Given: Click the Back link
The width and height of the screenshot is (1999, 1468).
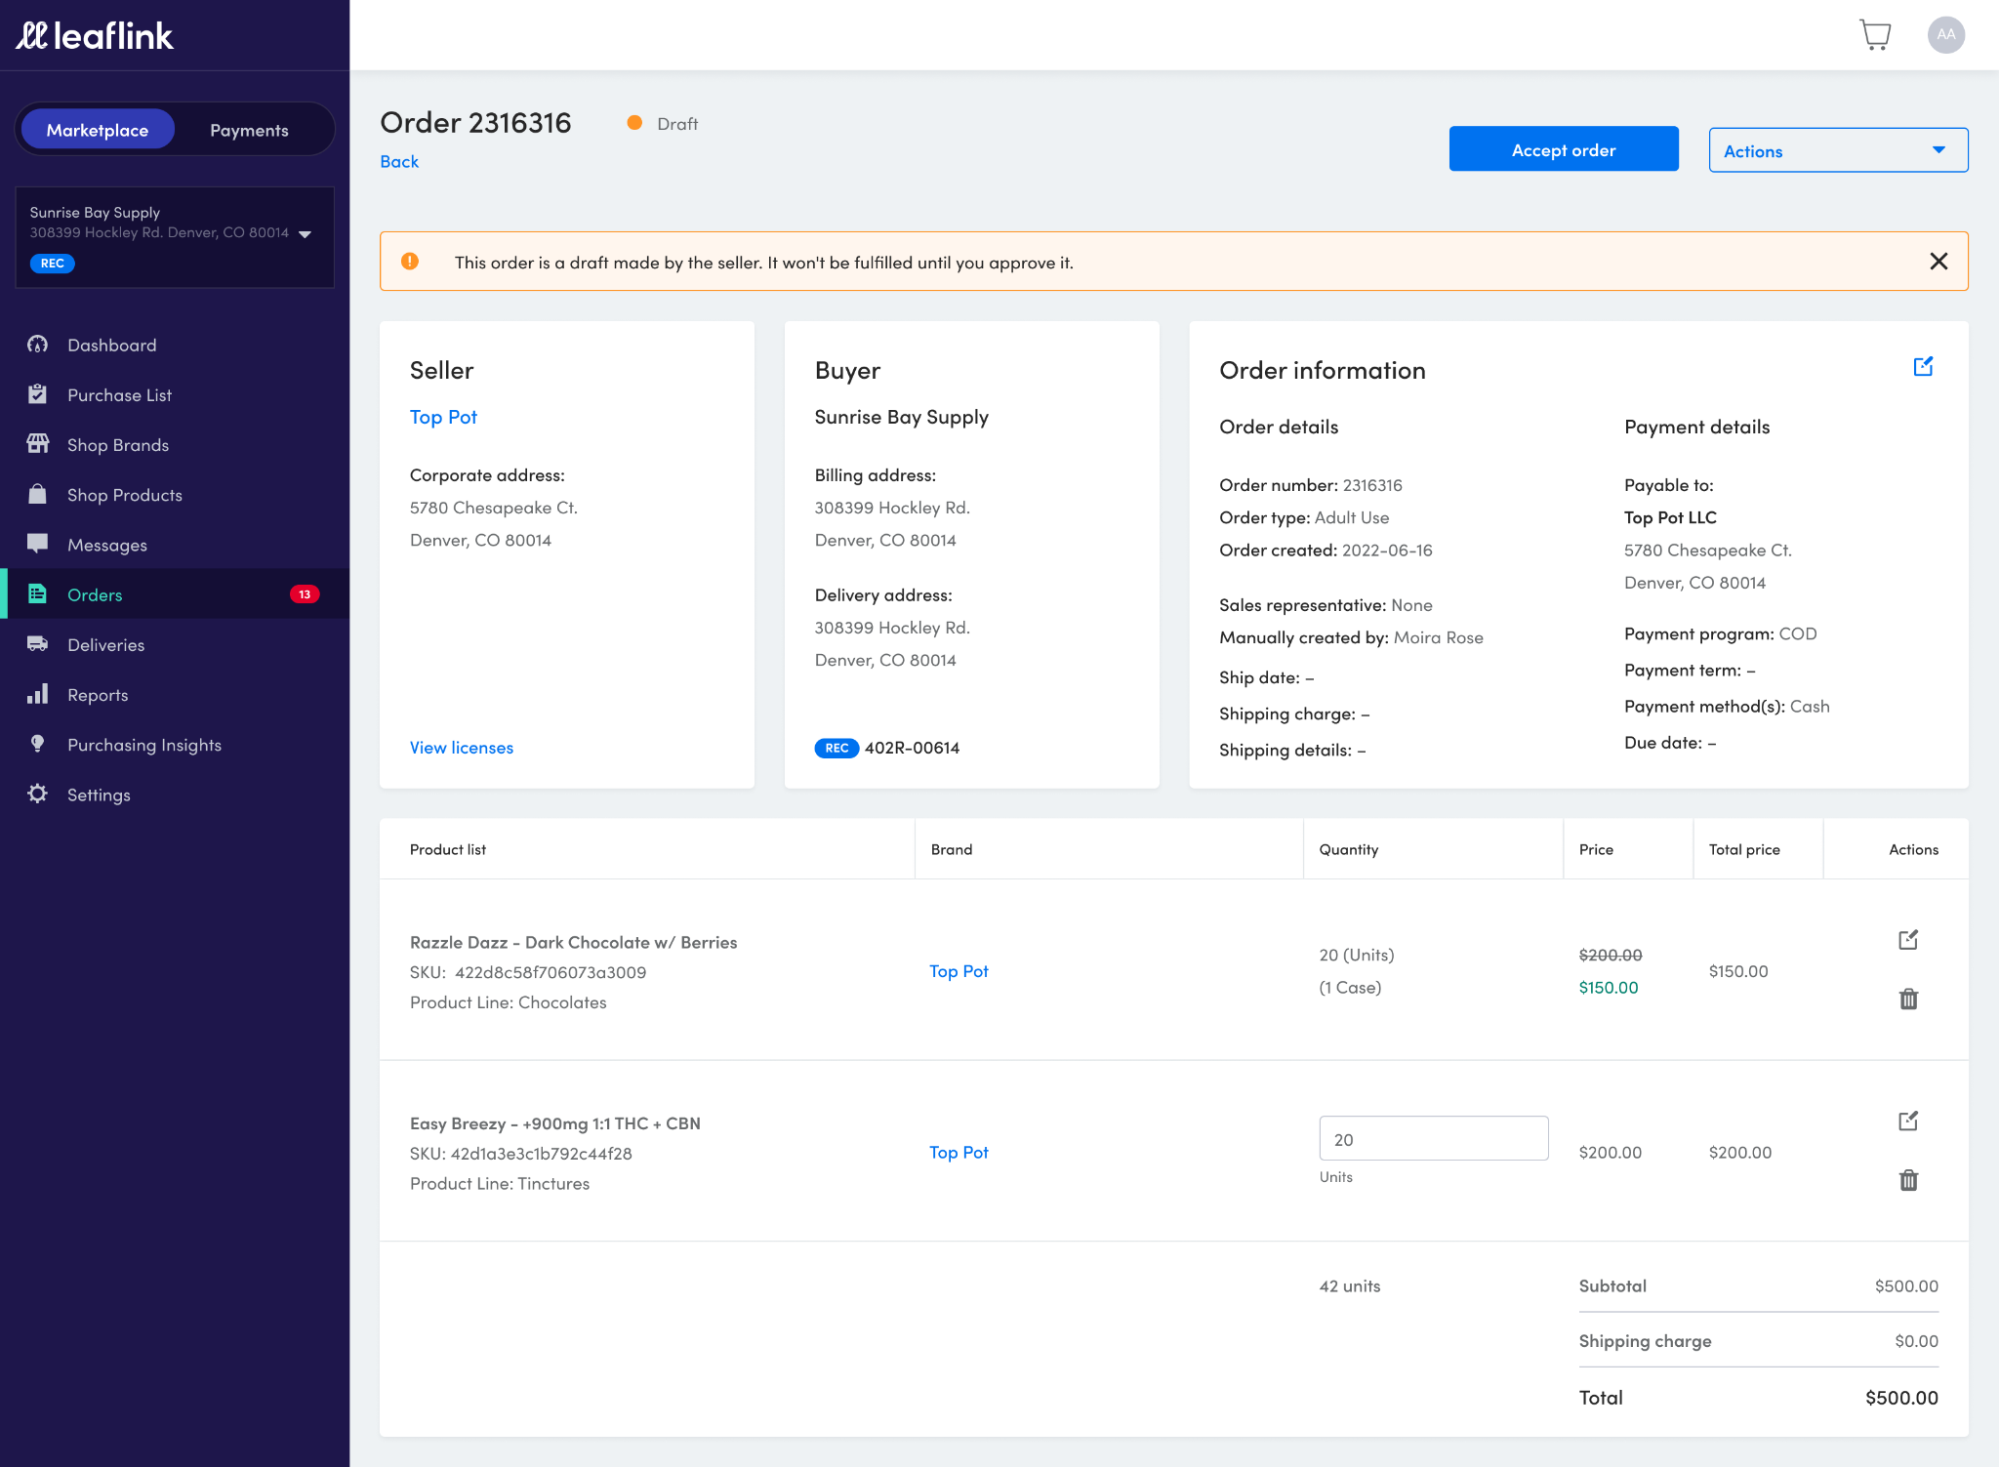Looking at the screenshot, I should pyautogui.click(x=399, y=162).
